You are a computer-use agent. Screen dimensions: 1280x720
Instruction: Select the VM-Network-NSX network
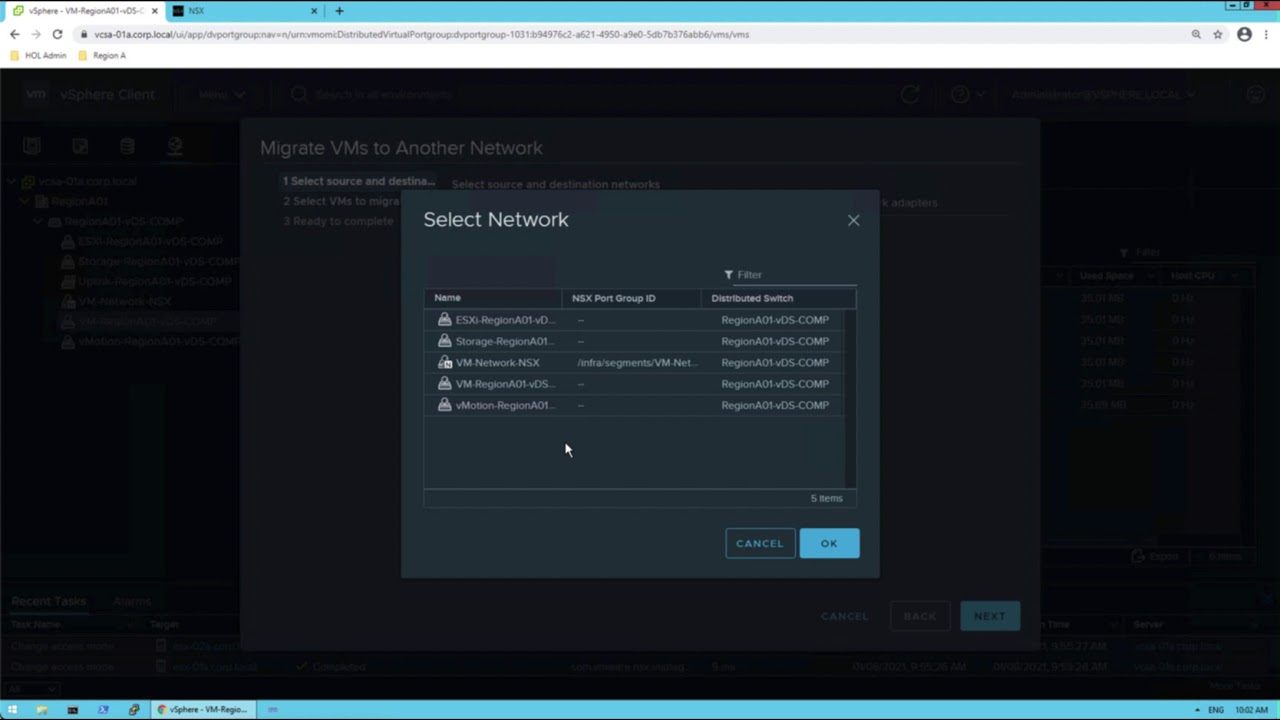(x=635, y=363)
